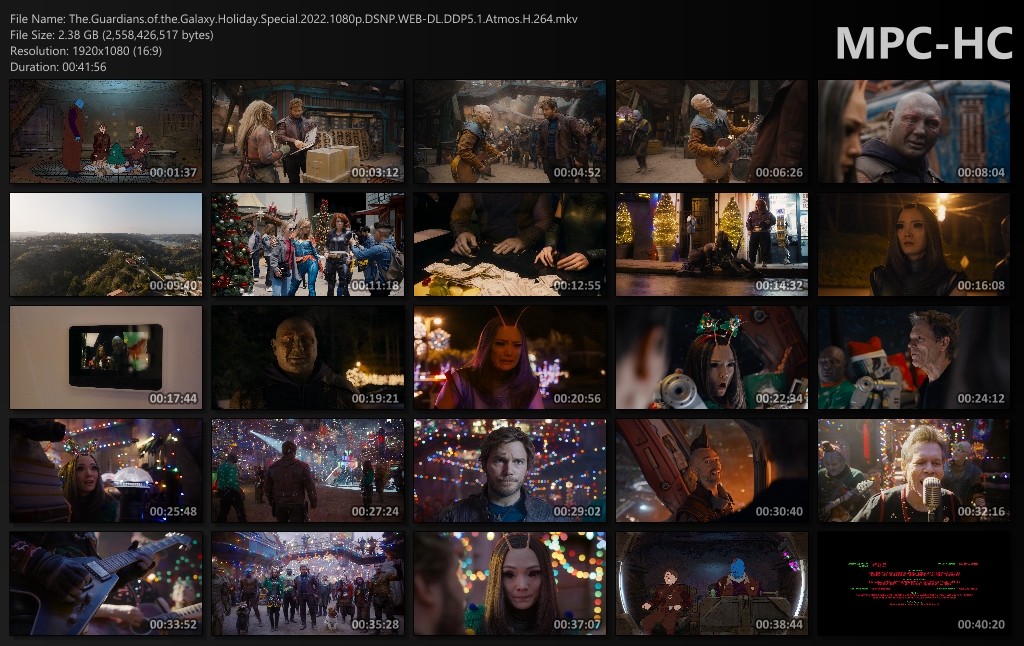1024x646 pixels.
Task: Select the thumbnail at 00:01:37
Action: pos(106,131)
